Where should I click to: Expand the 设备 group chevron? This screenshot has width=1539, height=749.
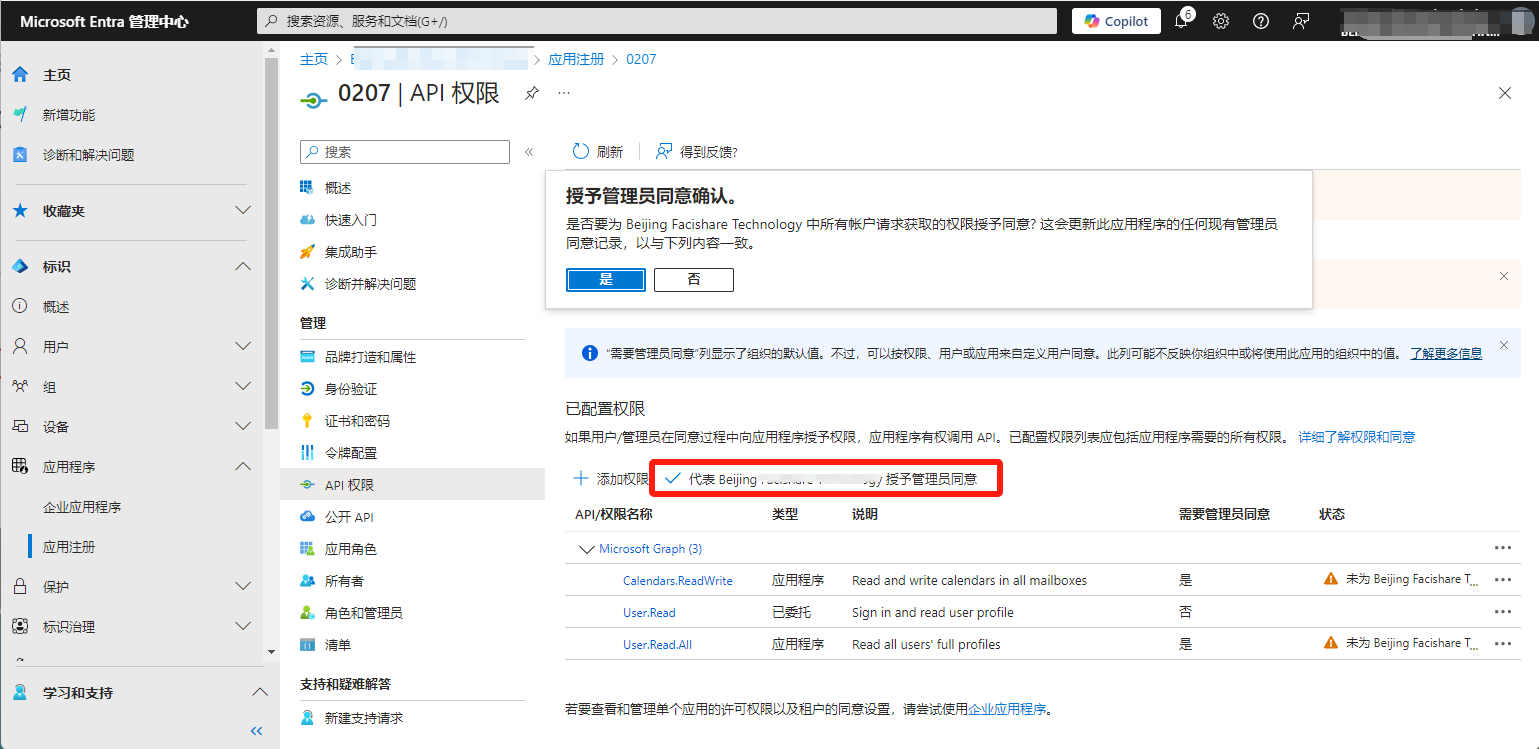[242, 427]
